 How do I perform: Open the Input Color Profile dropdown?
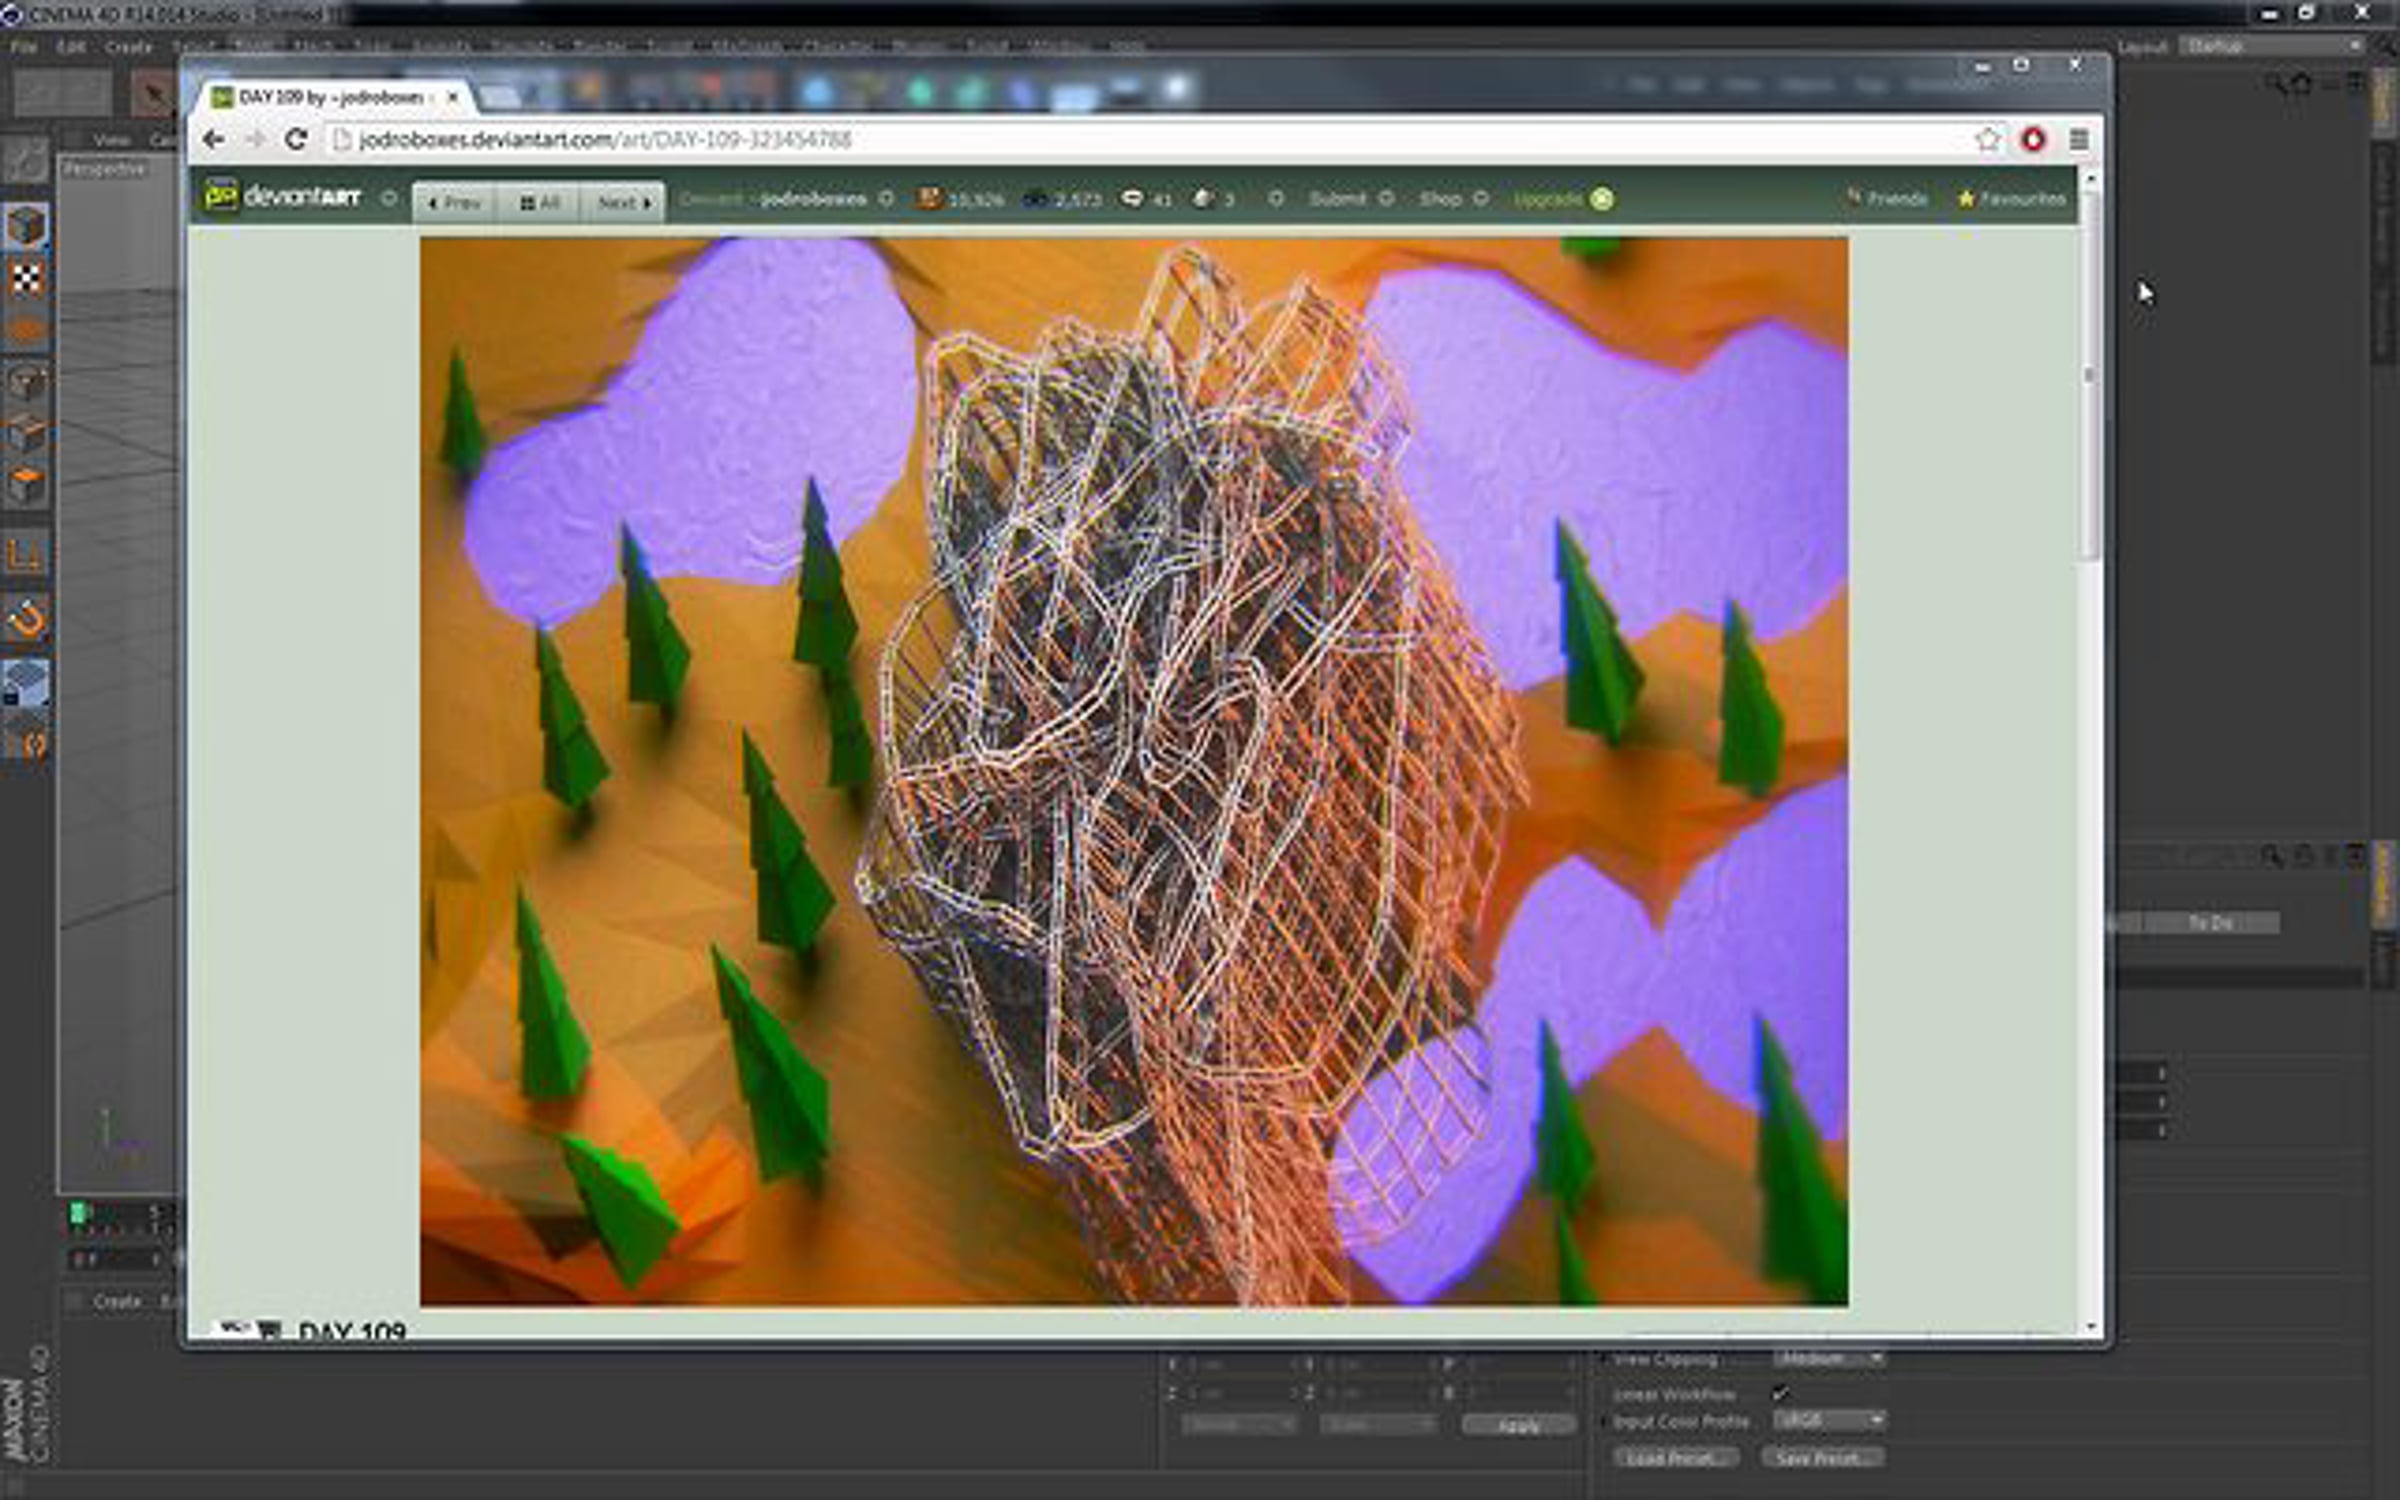click(1829, 1420)
